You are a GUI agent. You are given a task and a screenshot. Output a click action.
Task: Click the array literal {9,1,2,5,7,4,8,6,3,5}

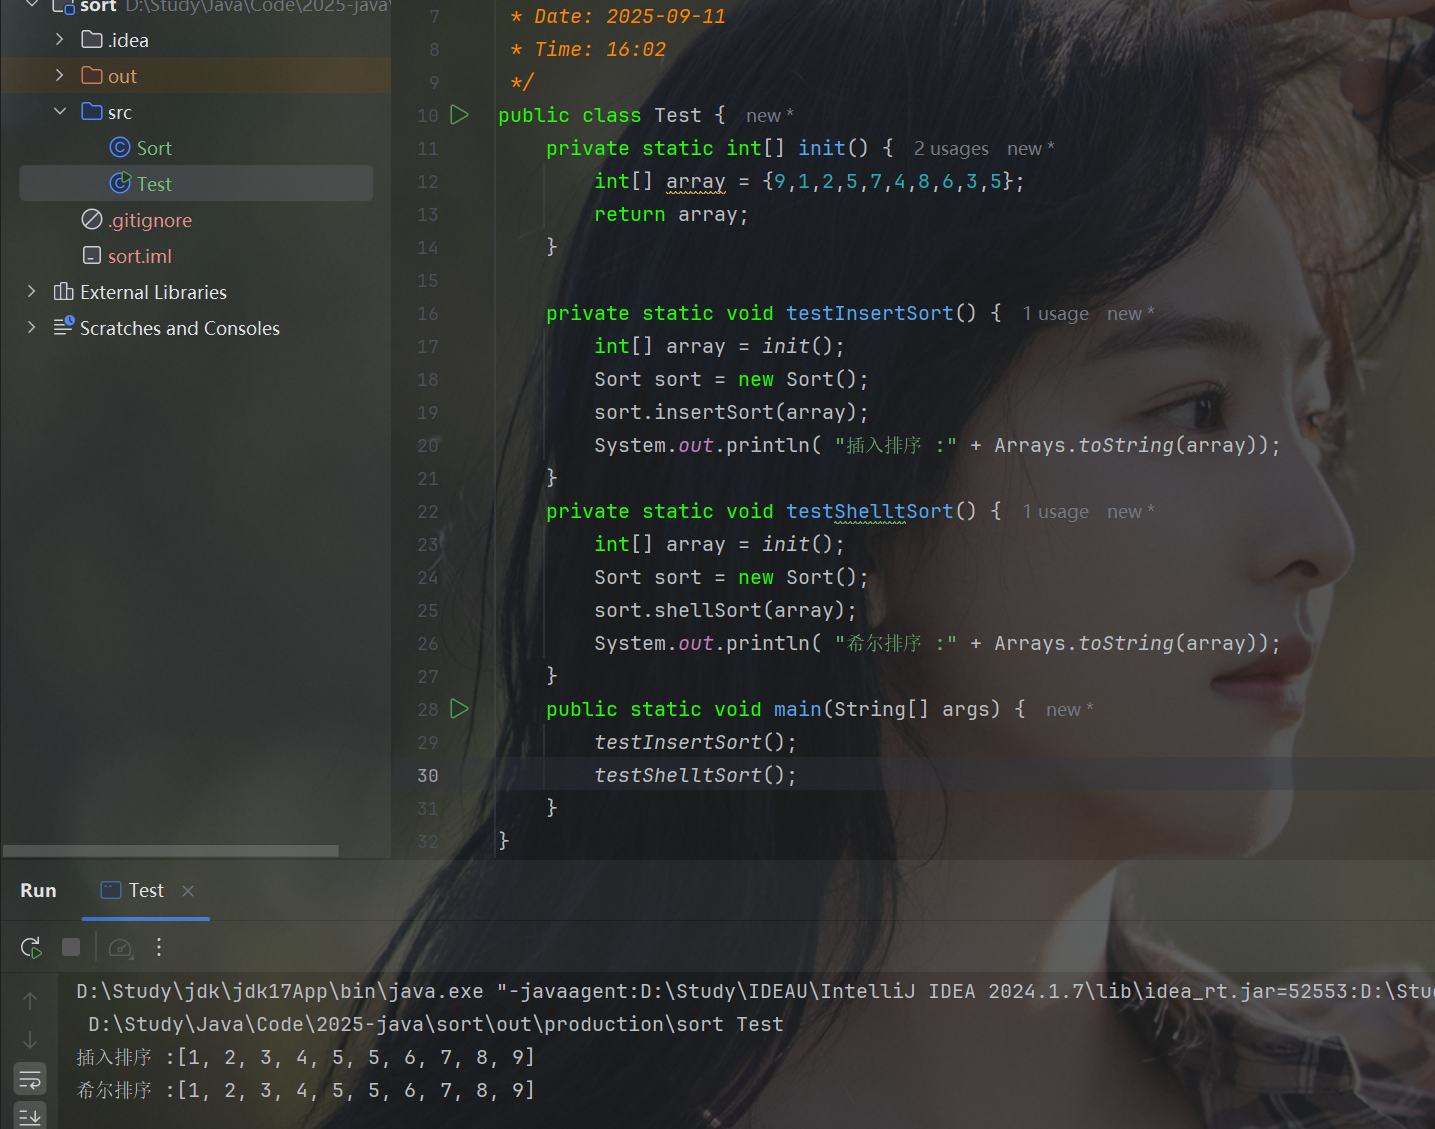point(888,182)
